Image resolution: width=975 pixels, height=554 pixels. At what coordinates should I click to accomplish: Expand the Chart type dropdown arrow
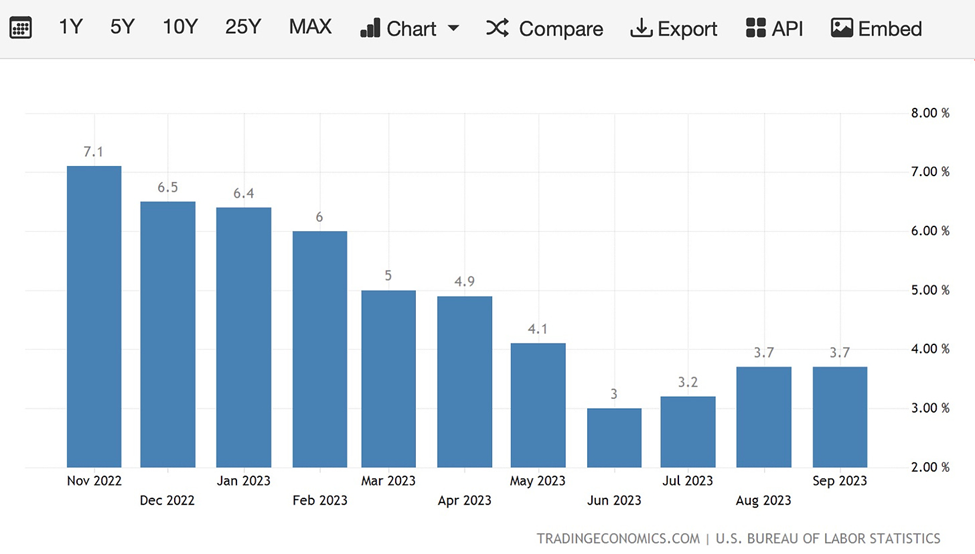[x=453, y=28]
